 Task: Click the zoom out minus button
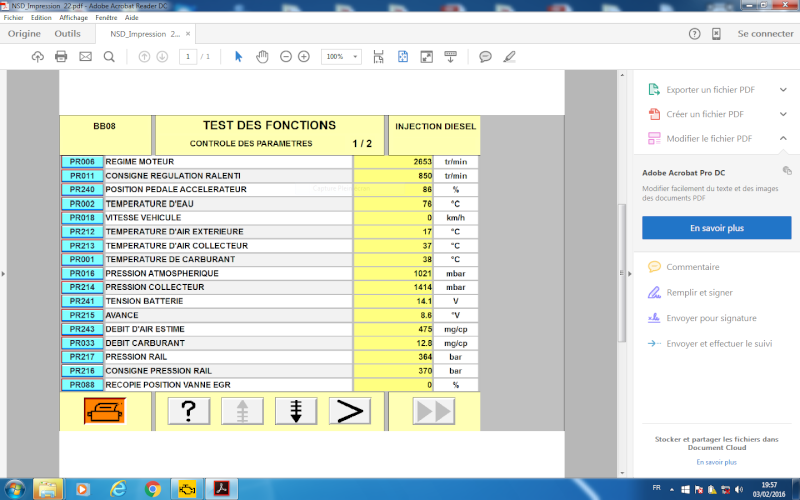click(x=286, y=57)
